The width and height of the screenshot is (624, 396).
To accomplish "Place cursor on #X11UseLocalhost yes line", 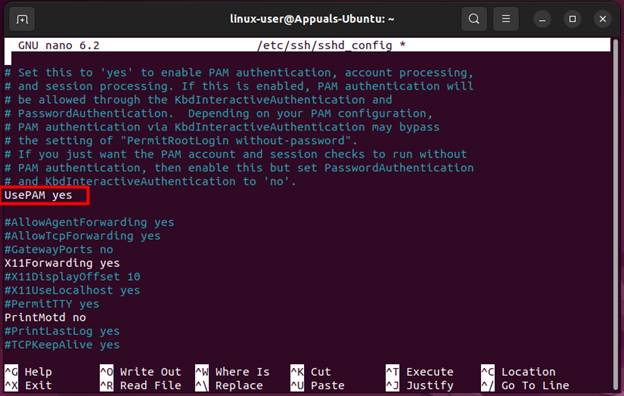I will tap(72, 290).
